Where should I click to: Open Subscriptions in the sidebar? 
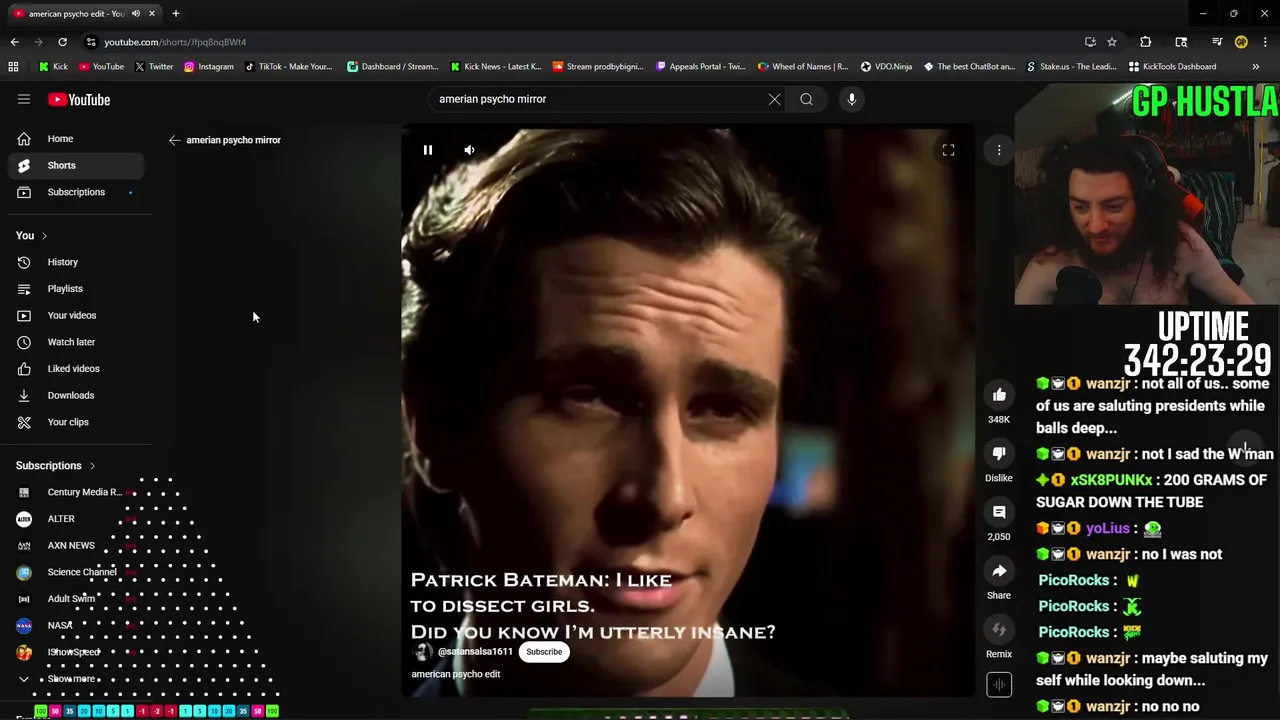(75, 192)
